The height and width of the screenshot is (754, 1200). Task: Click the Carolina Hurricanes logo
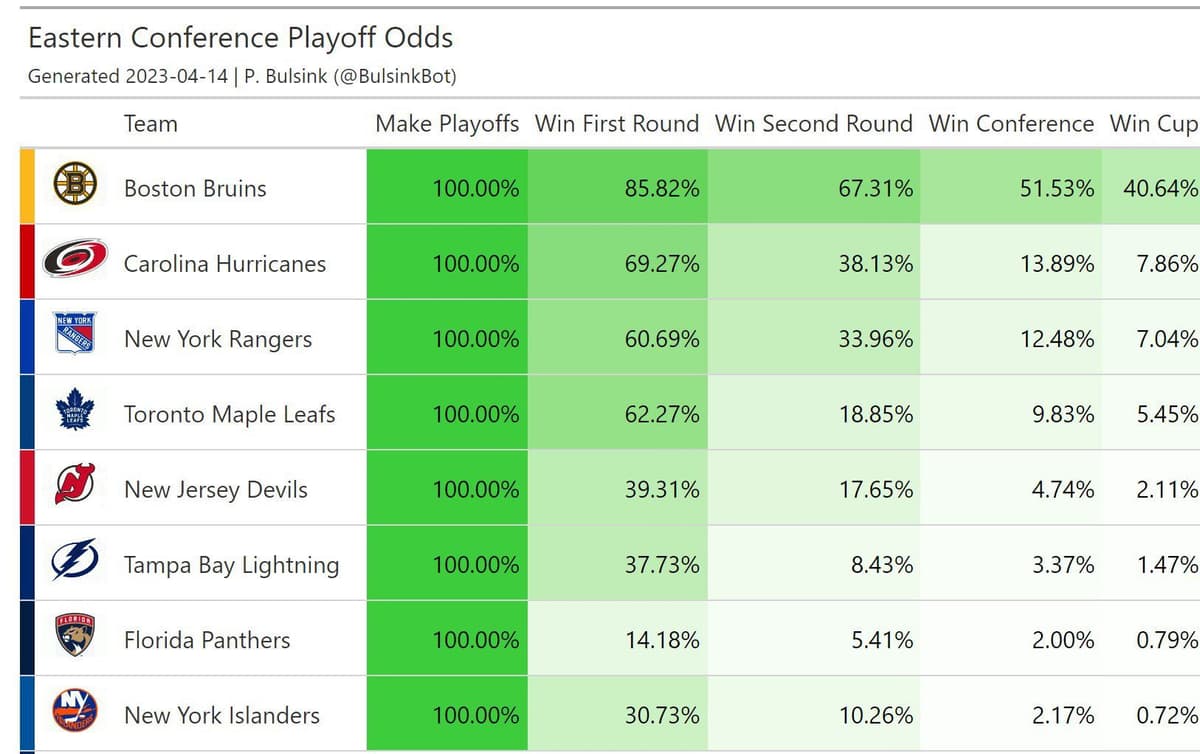(75, 261)
